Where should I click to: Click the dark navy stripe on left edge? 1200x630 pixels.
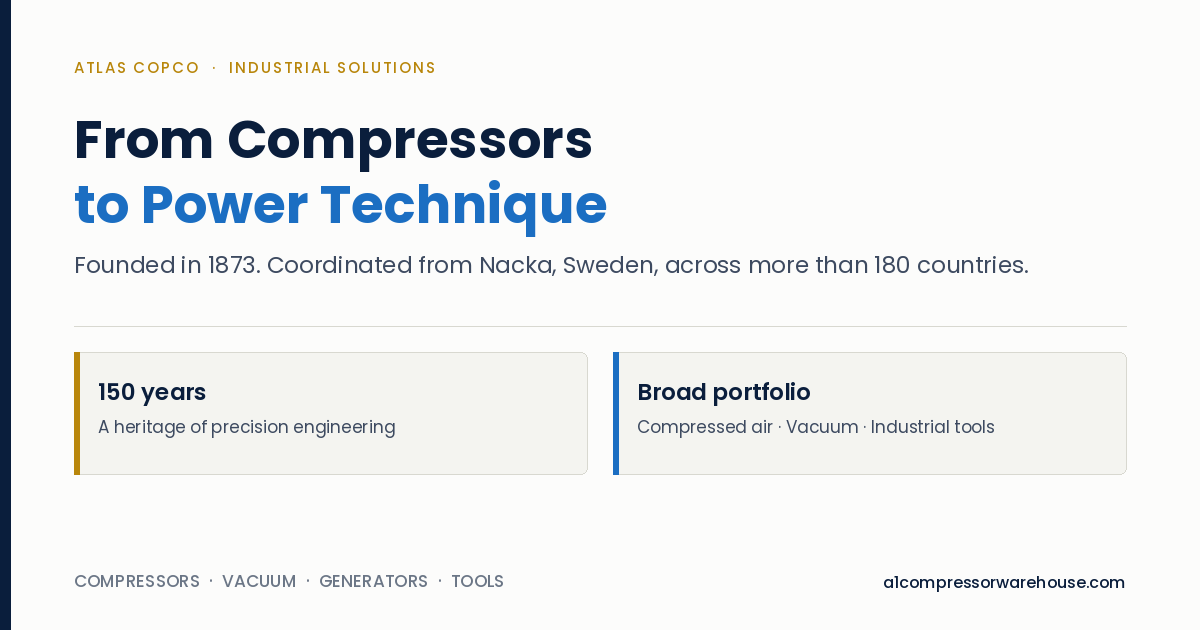5,315
